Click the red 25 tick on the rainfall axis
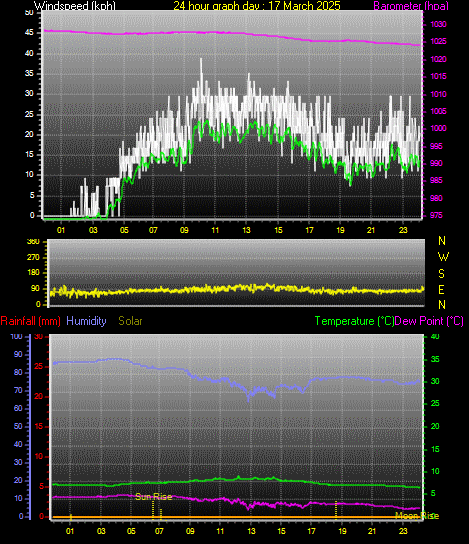 tap(39, 366)
